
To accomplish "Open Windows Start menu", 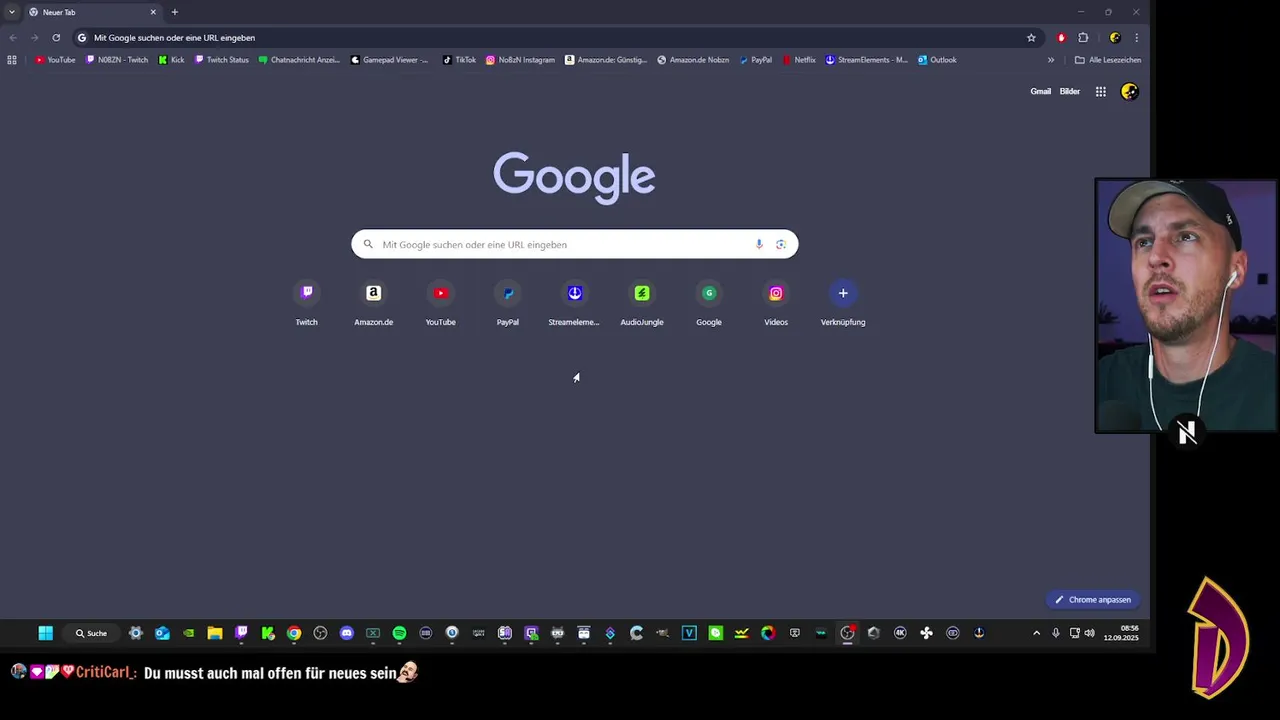I will [x=45, y=633].
